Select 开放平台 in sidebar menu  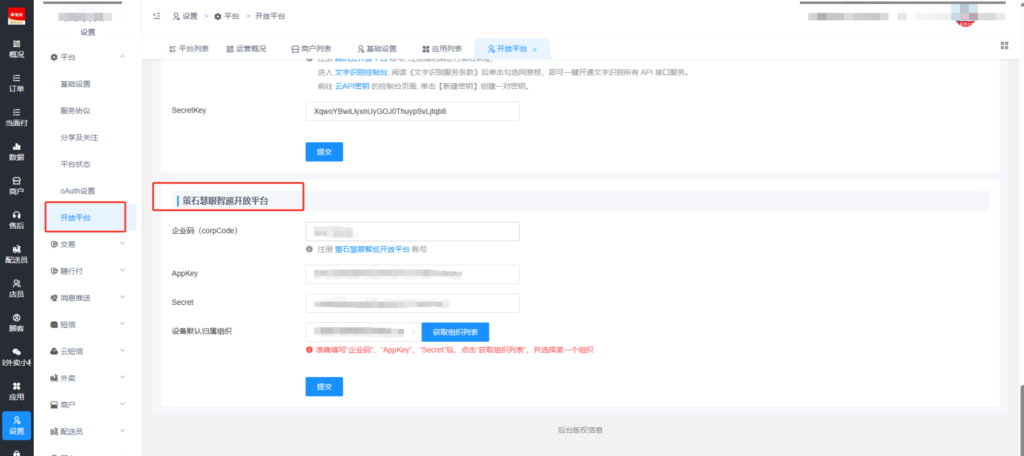point(75,218)
